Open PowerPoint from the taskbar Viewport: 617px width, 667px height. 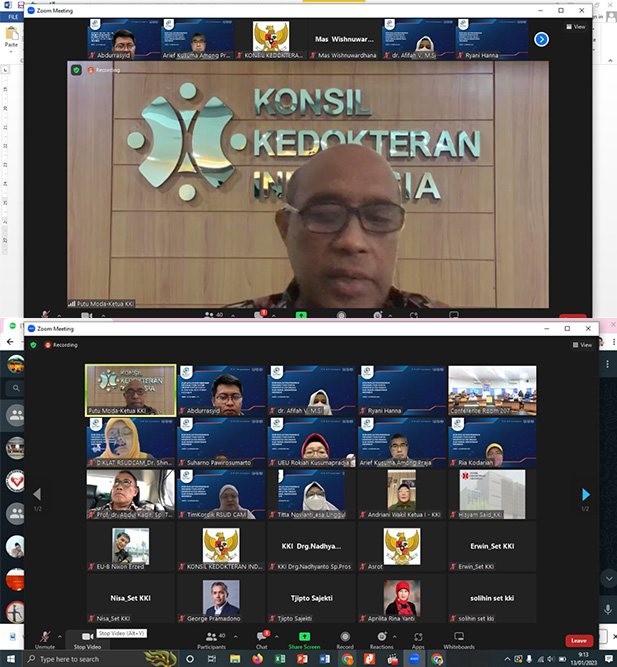pyautogui.click(x=302, y=659)
